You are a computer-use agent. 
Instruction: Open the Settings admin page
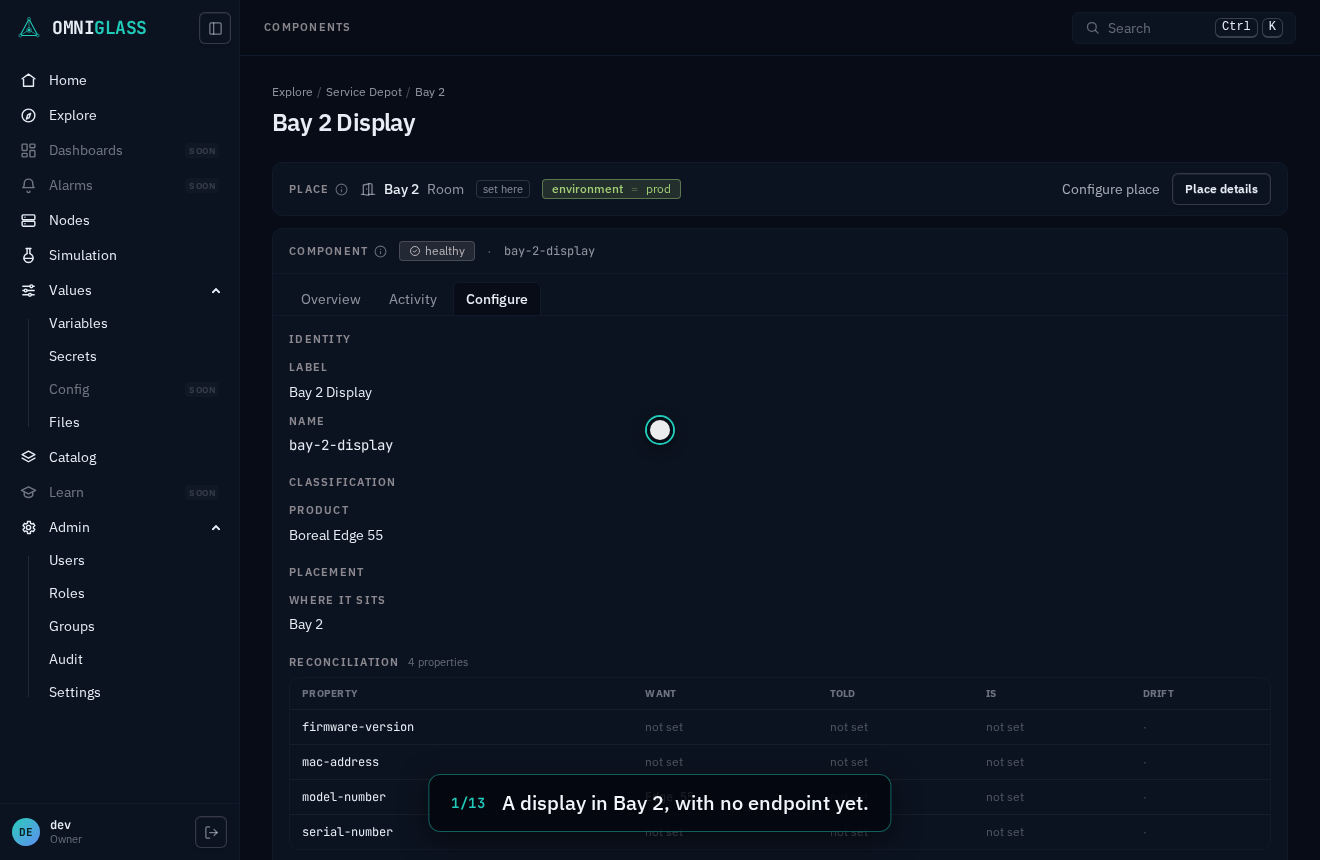point(75,692)
